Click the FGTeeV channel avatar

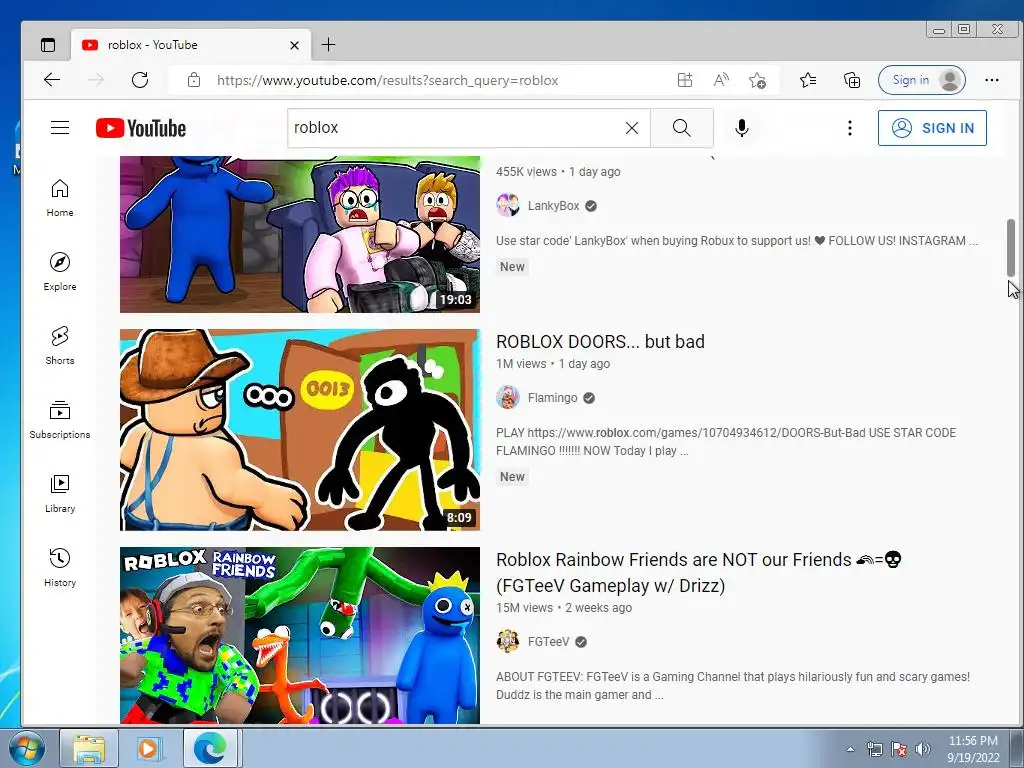[x=508, y=641]
